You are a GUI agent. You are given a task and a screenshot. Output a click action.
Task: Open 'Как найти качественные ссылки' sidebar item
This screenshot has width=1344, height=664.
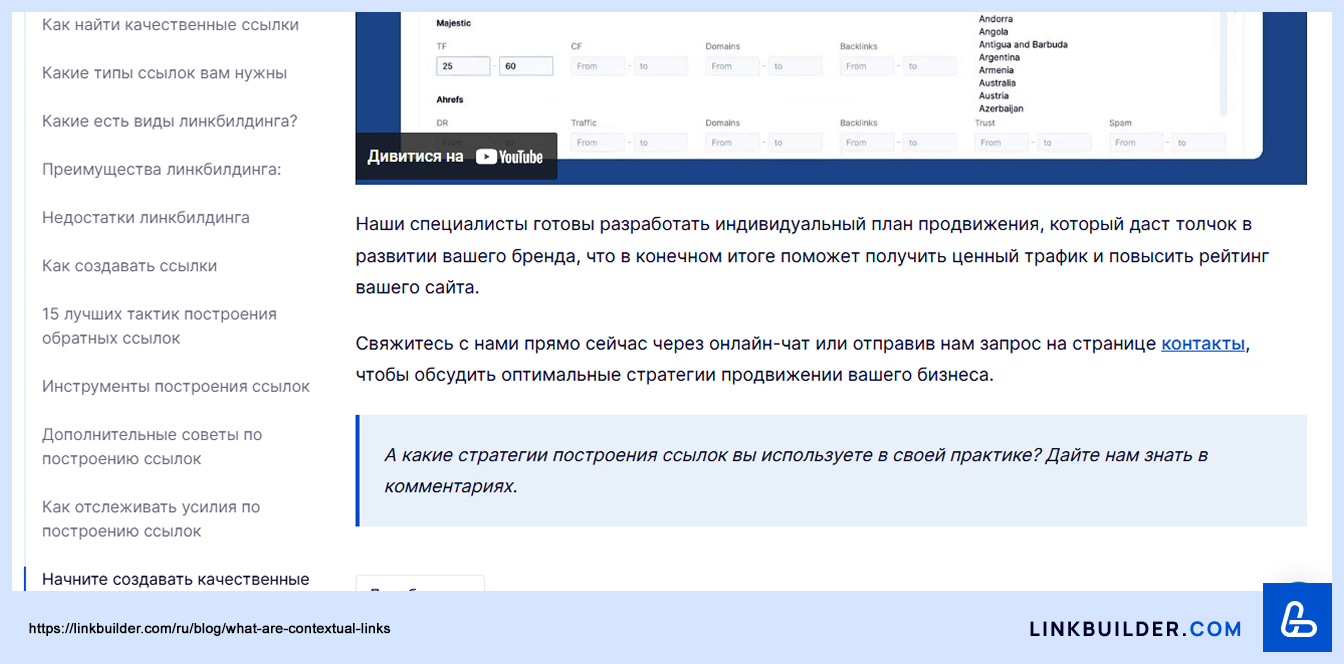[x=170, y=25]
